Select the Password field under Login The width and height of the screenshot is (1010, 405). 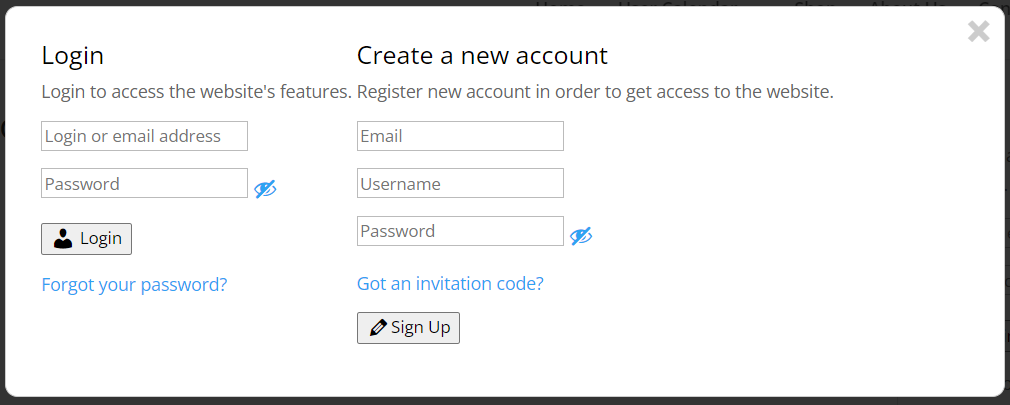(144, 184)
